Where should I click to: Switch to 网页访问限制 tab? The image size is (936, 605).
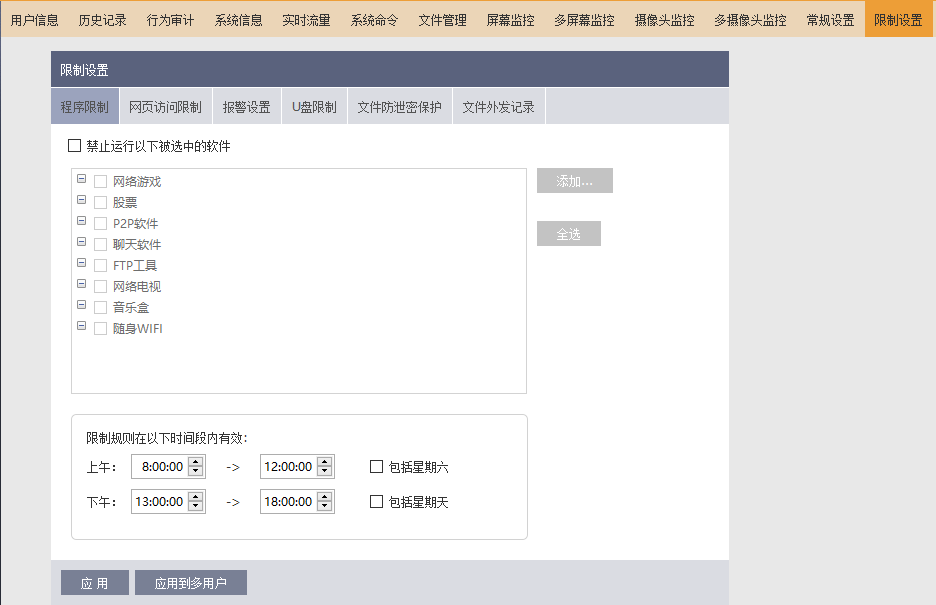[x=165, y=107]
